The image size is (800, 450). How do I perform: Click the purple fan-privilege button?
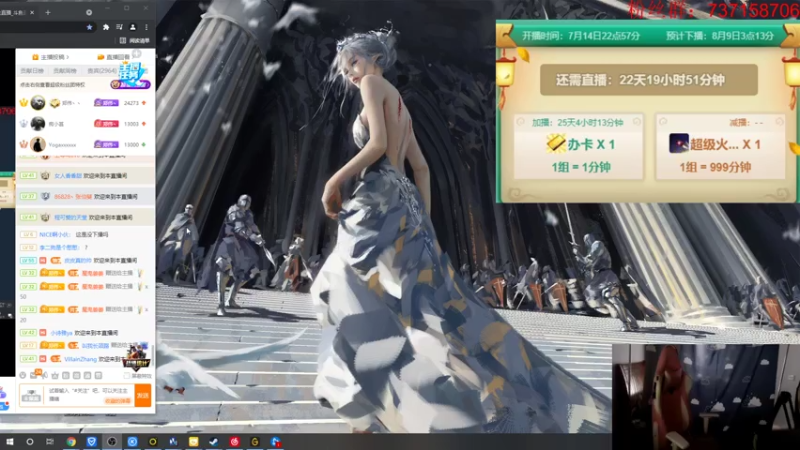click(131, 84)
